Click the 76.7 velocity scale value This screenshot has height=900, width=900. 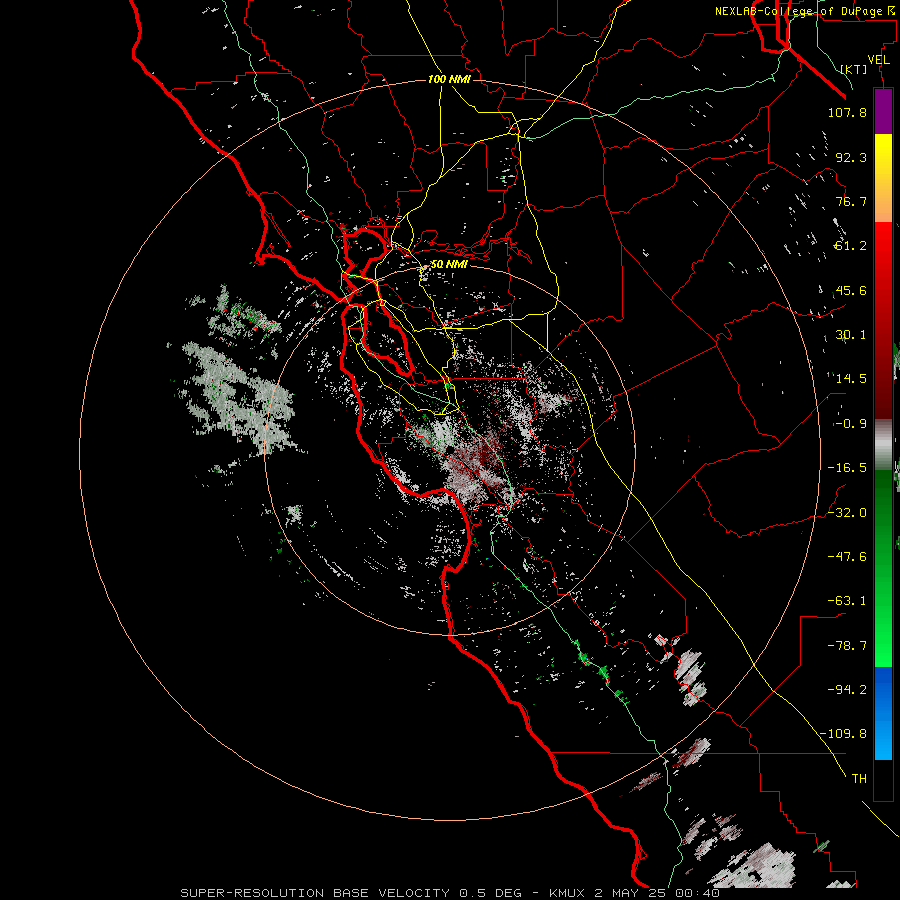point(851,201)
